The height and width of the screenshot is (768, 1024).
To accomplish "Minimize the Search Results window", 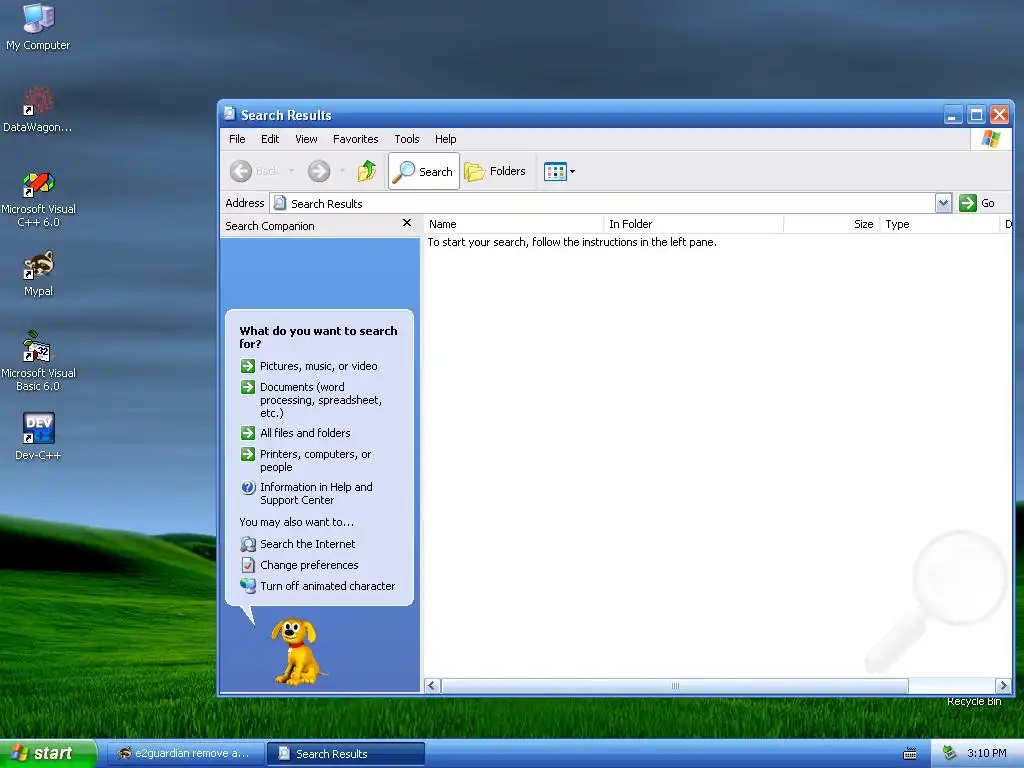I will tap(953, 115).
